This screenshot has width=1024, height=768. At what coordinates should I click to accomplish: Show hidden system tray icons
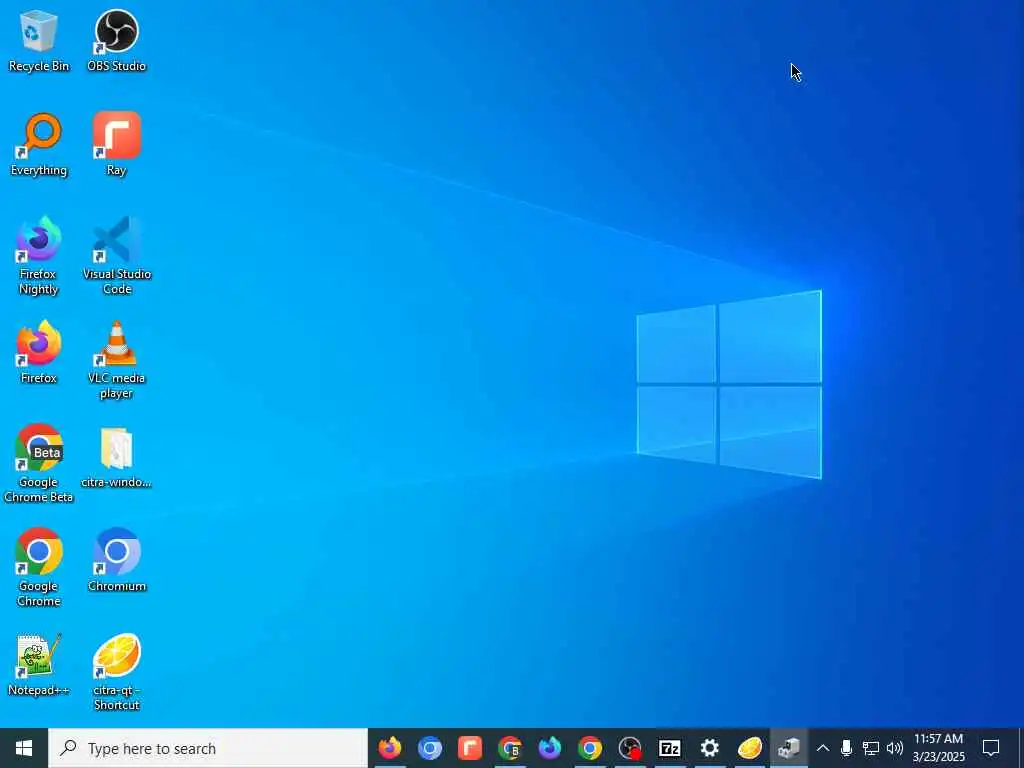coord(823,748)
